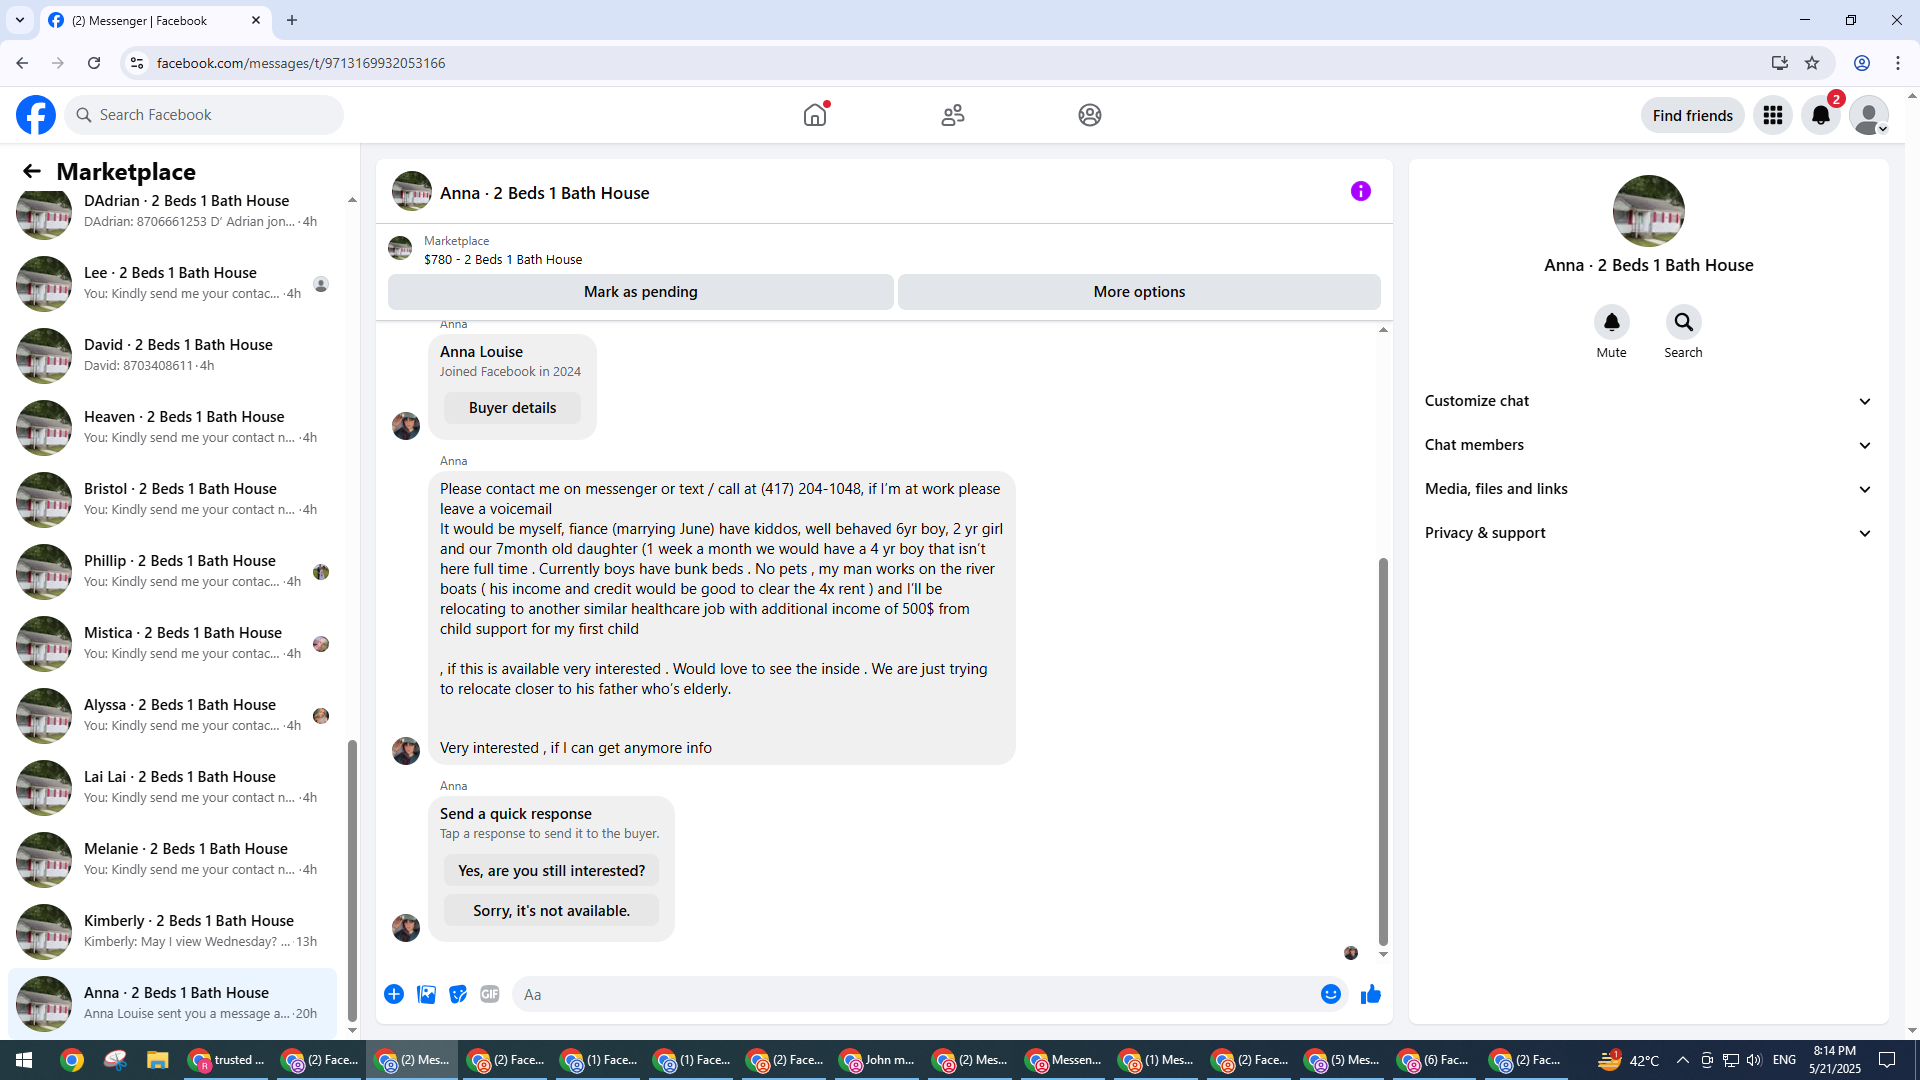Click Mark as pending button
Screen dimensions: 1920x1080
coord(640,292)
